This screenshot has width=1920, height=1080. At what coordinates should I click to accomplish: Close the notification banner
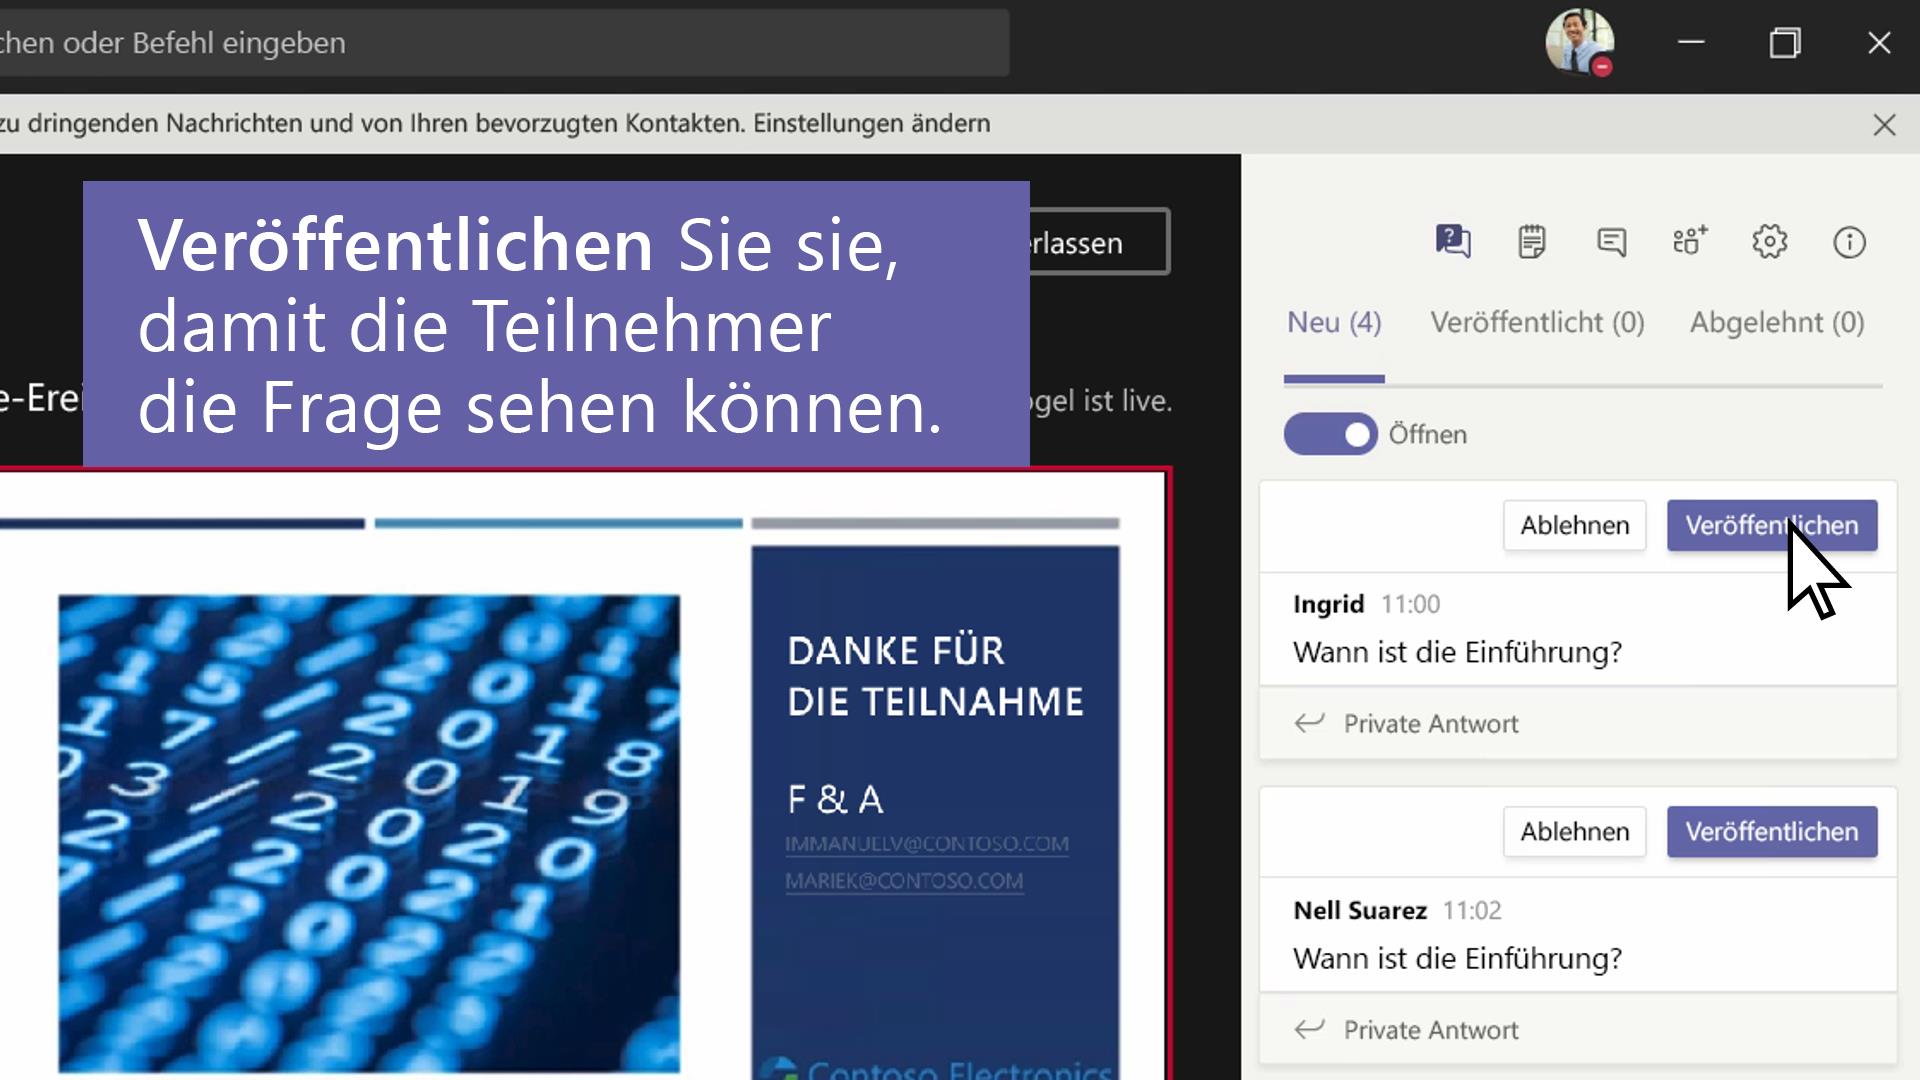click(x=1884, y=124)
